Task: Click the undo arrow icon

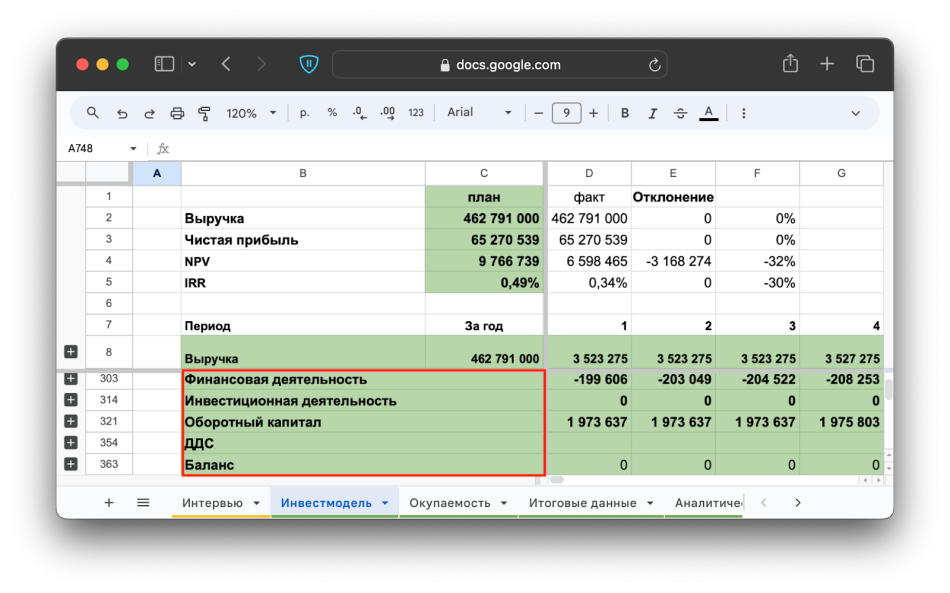Action: (x=122, y=113)
